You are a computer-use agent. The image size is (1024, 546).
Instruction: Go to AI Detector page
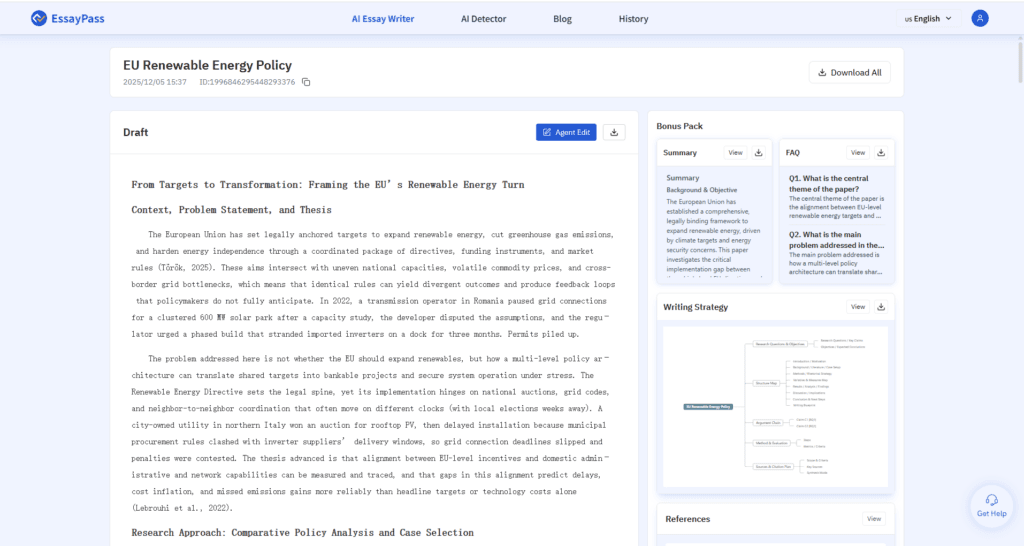pyautogui.click(x=483, y=19)
